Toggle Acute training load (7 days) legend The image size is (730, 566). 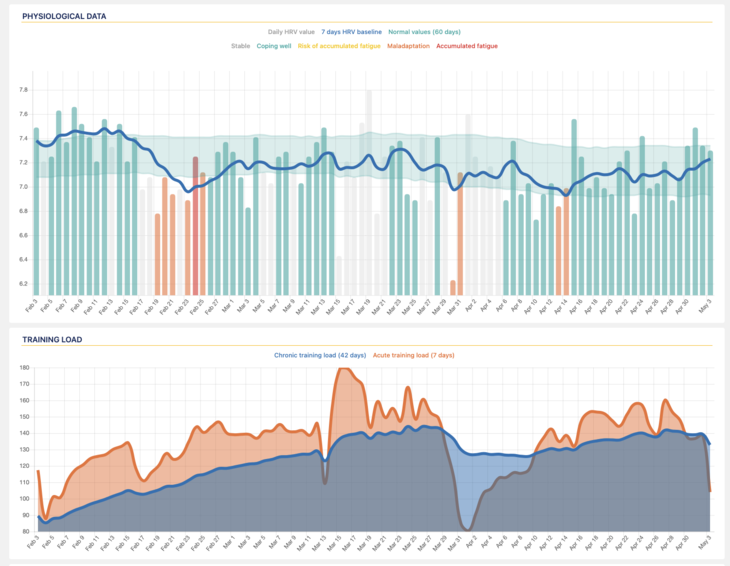point(413,355)
